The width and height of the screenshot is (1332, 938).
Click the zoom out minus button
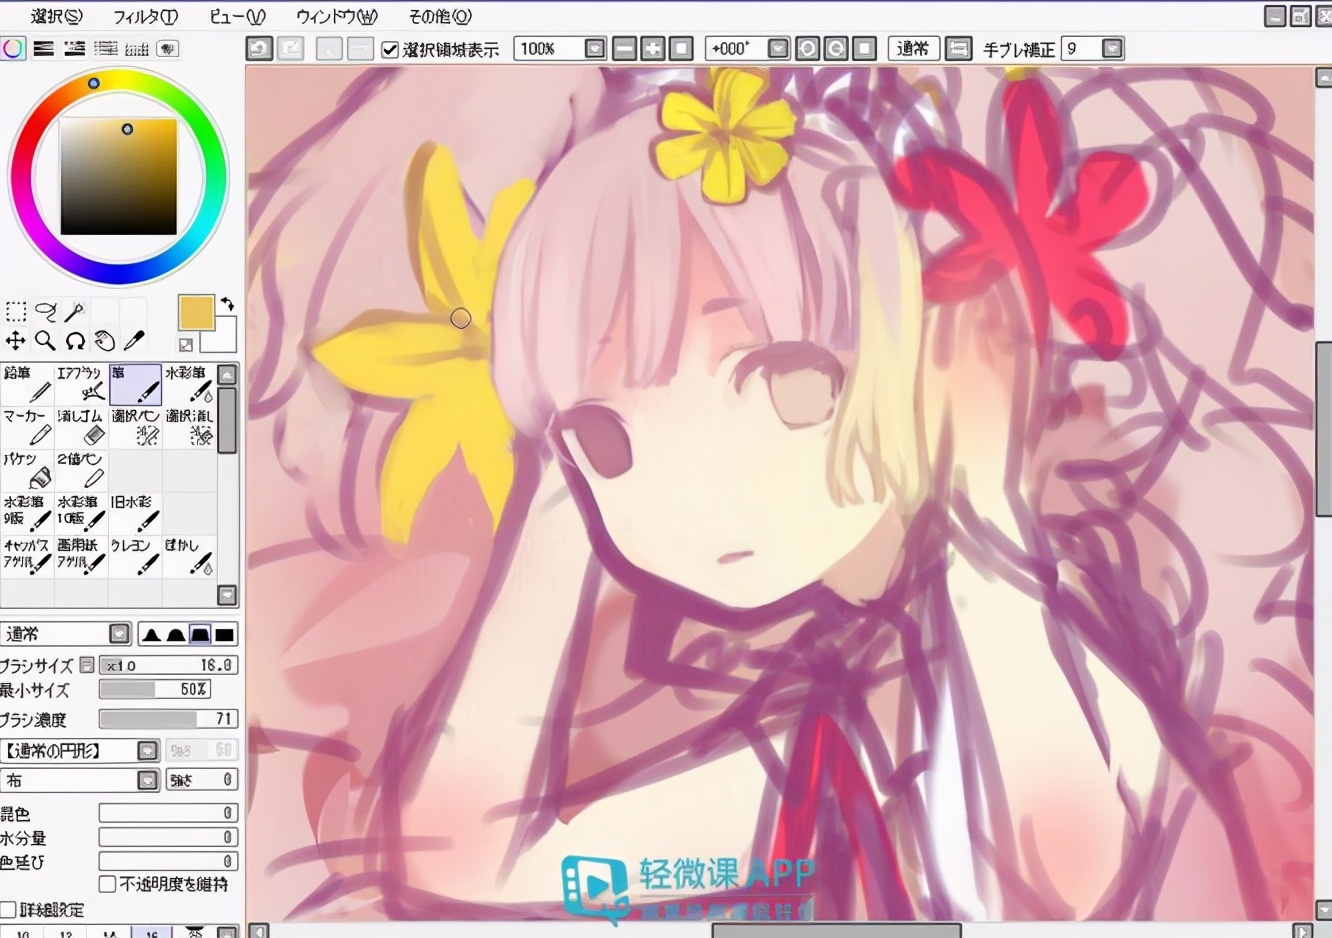624,48
